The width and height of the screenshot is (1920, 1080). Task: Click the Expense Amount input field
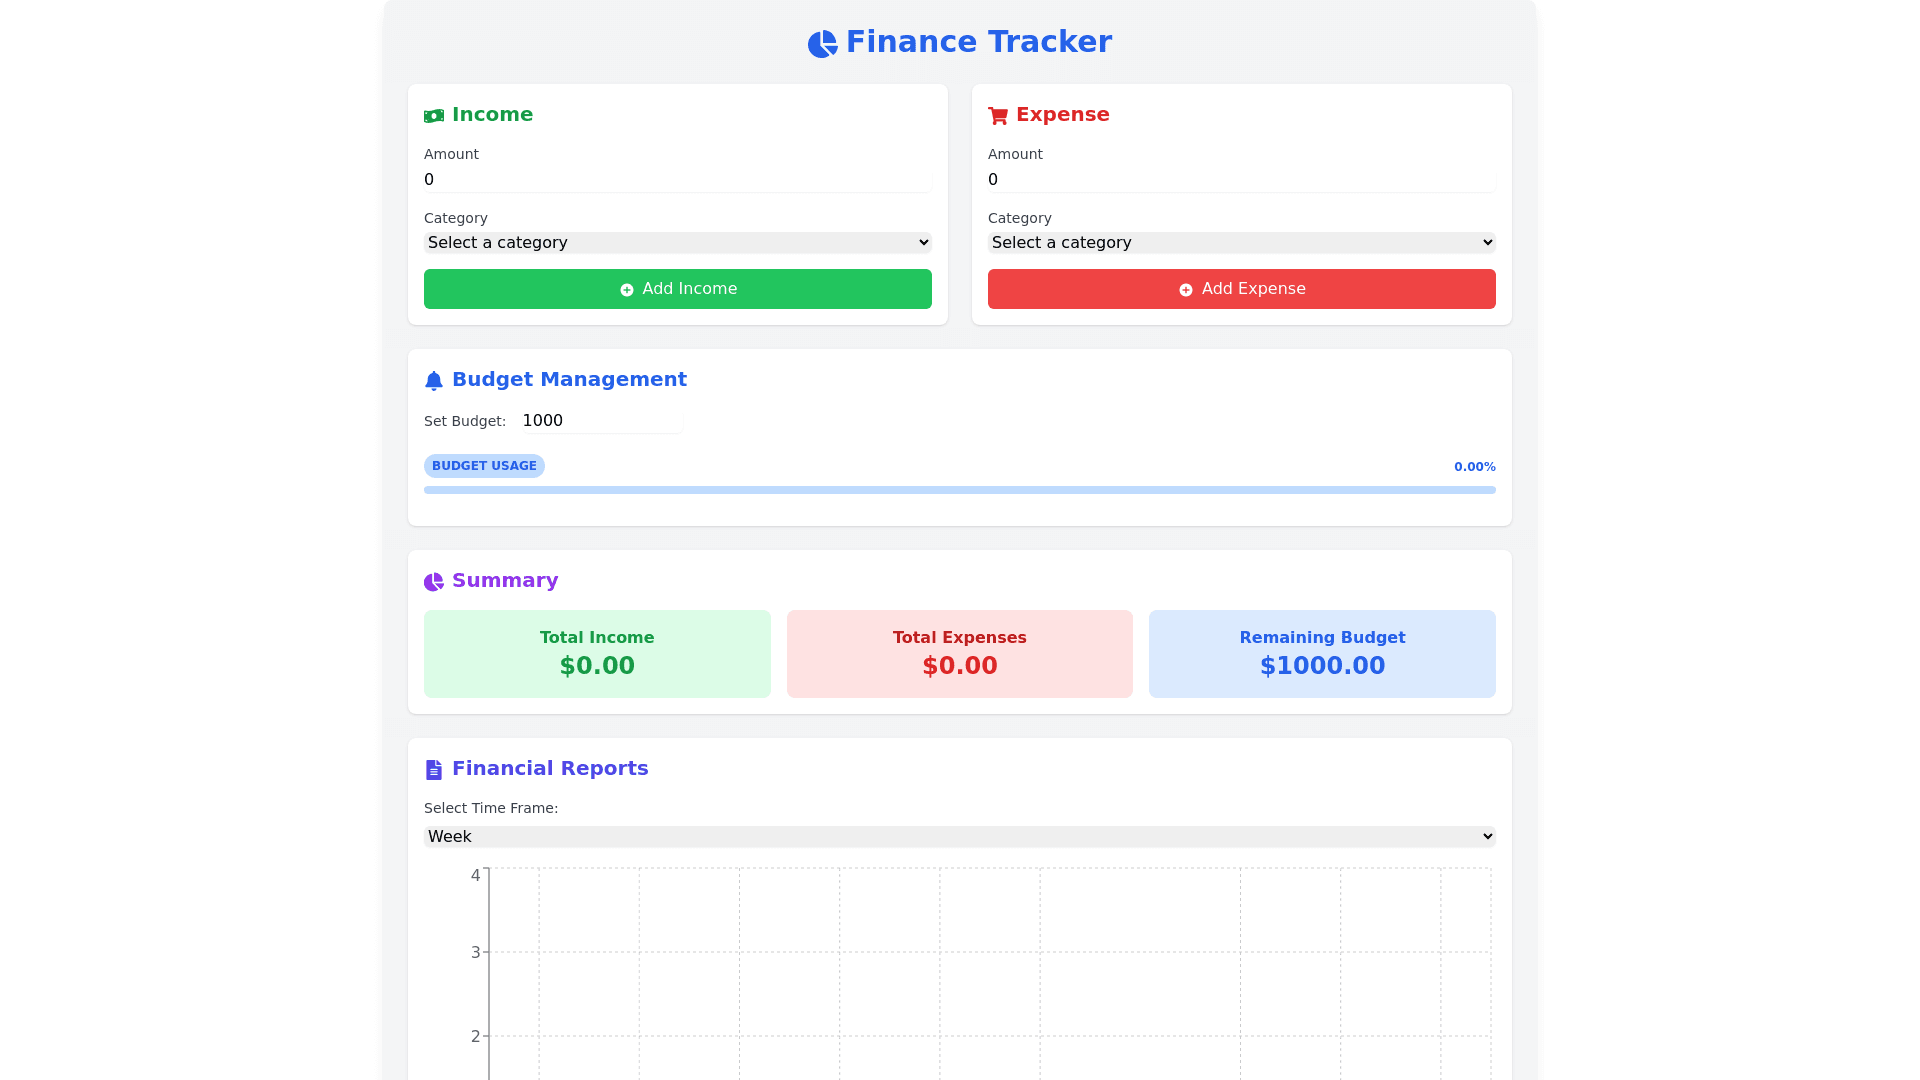tap(1242, 180)
